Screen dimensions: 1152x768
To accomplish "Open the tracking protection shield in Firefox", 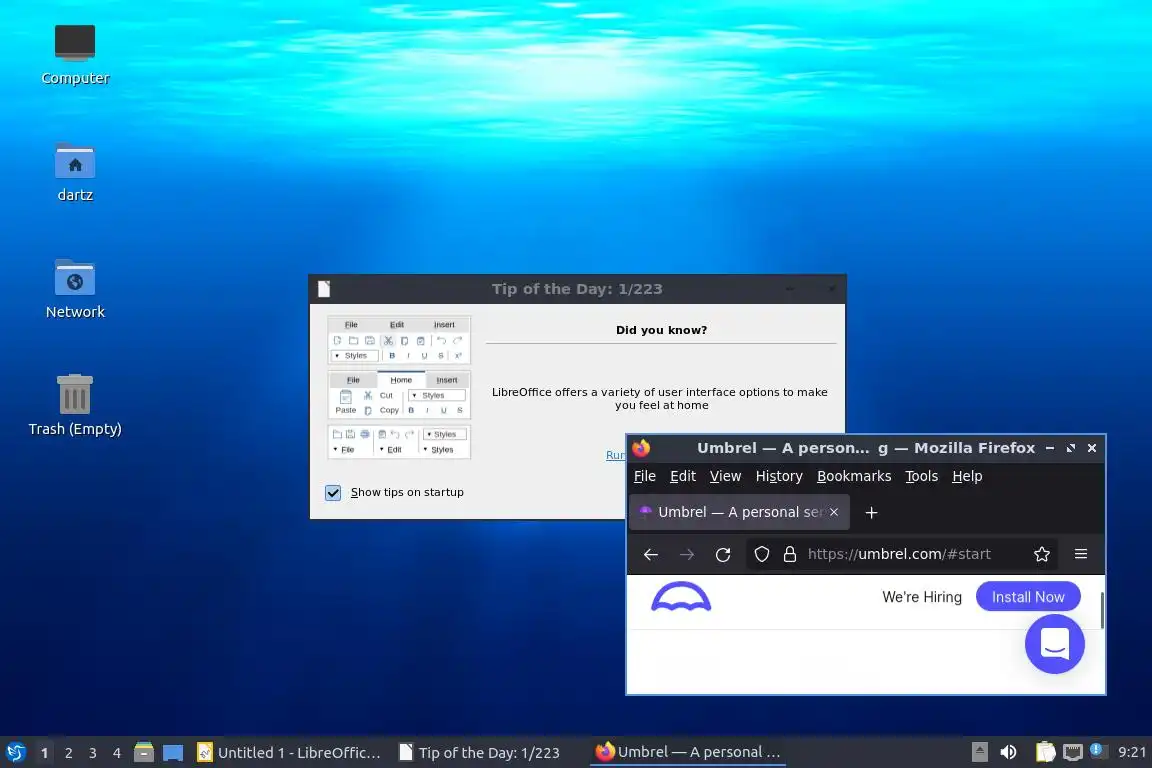I will pos(762,554).
